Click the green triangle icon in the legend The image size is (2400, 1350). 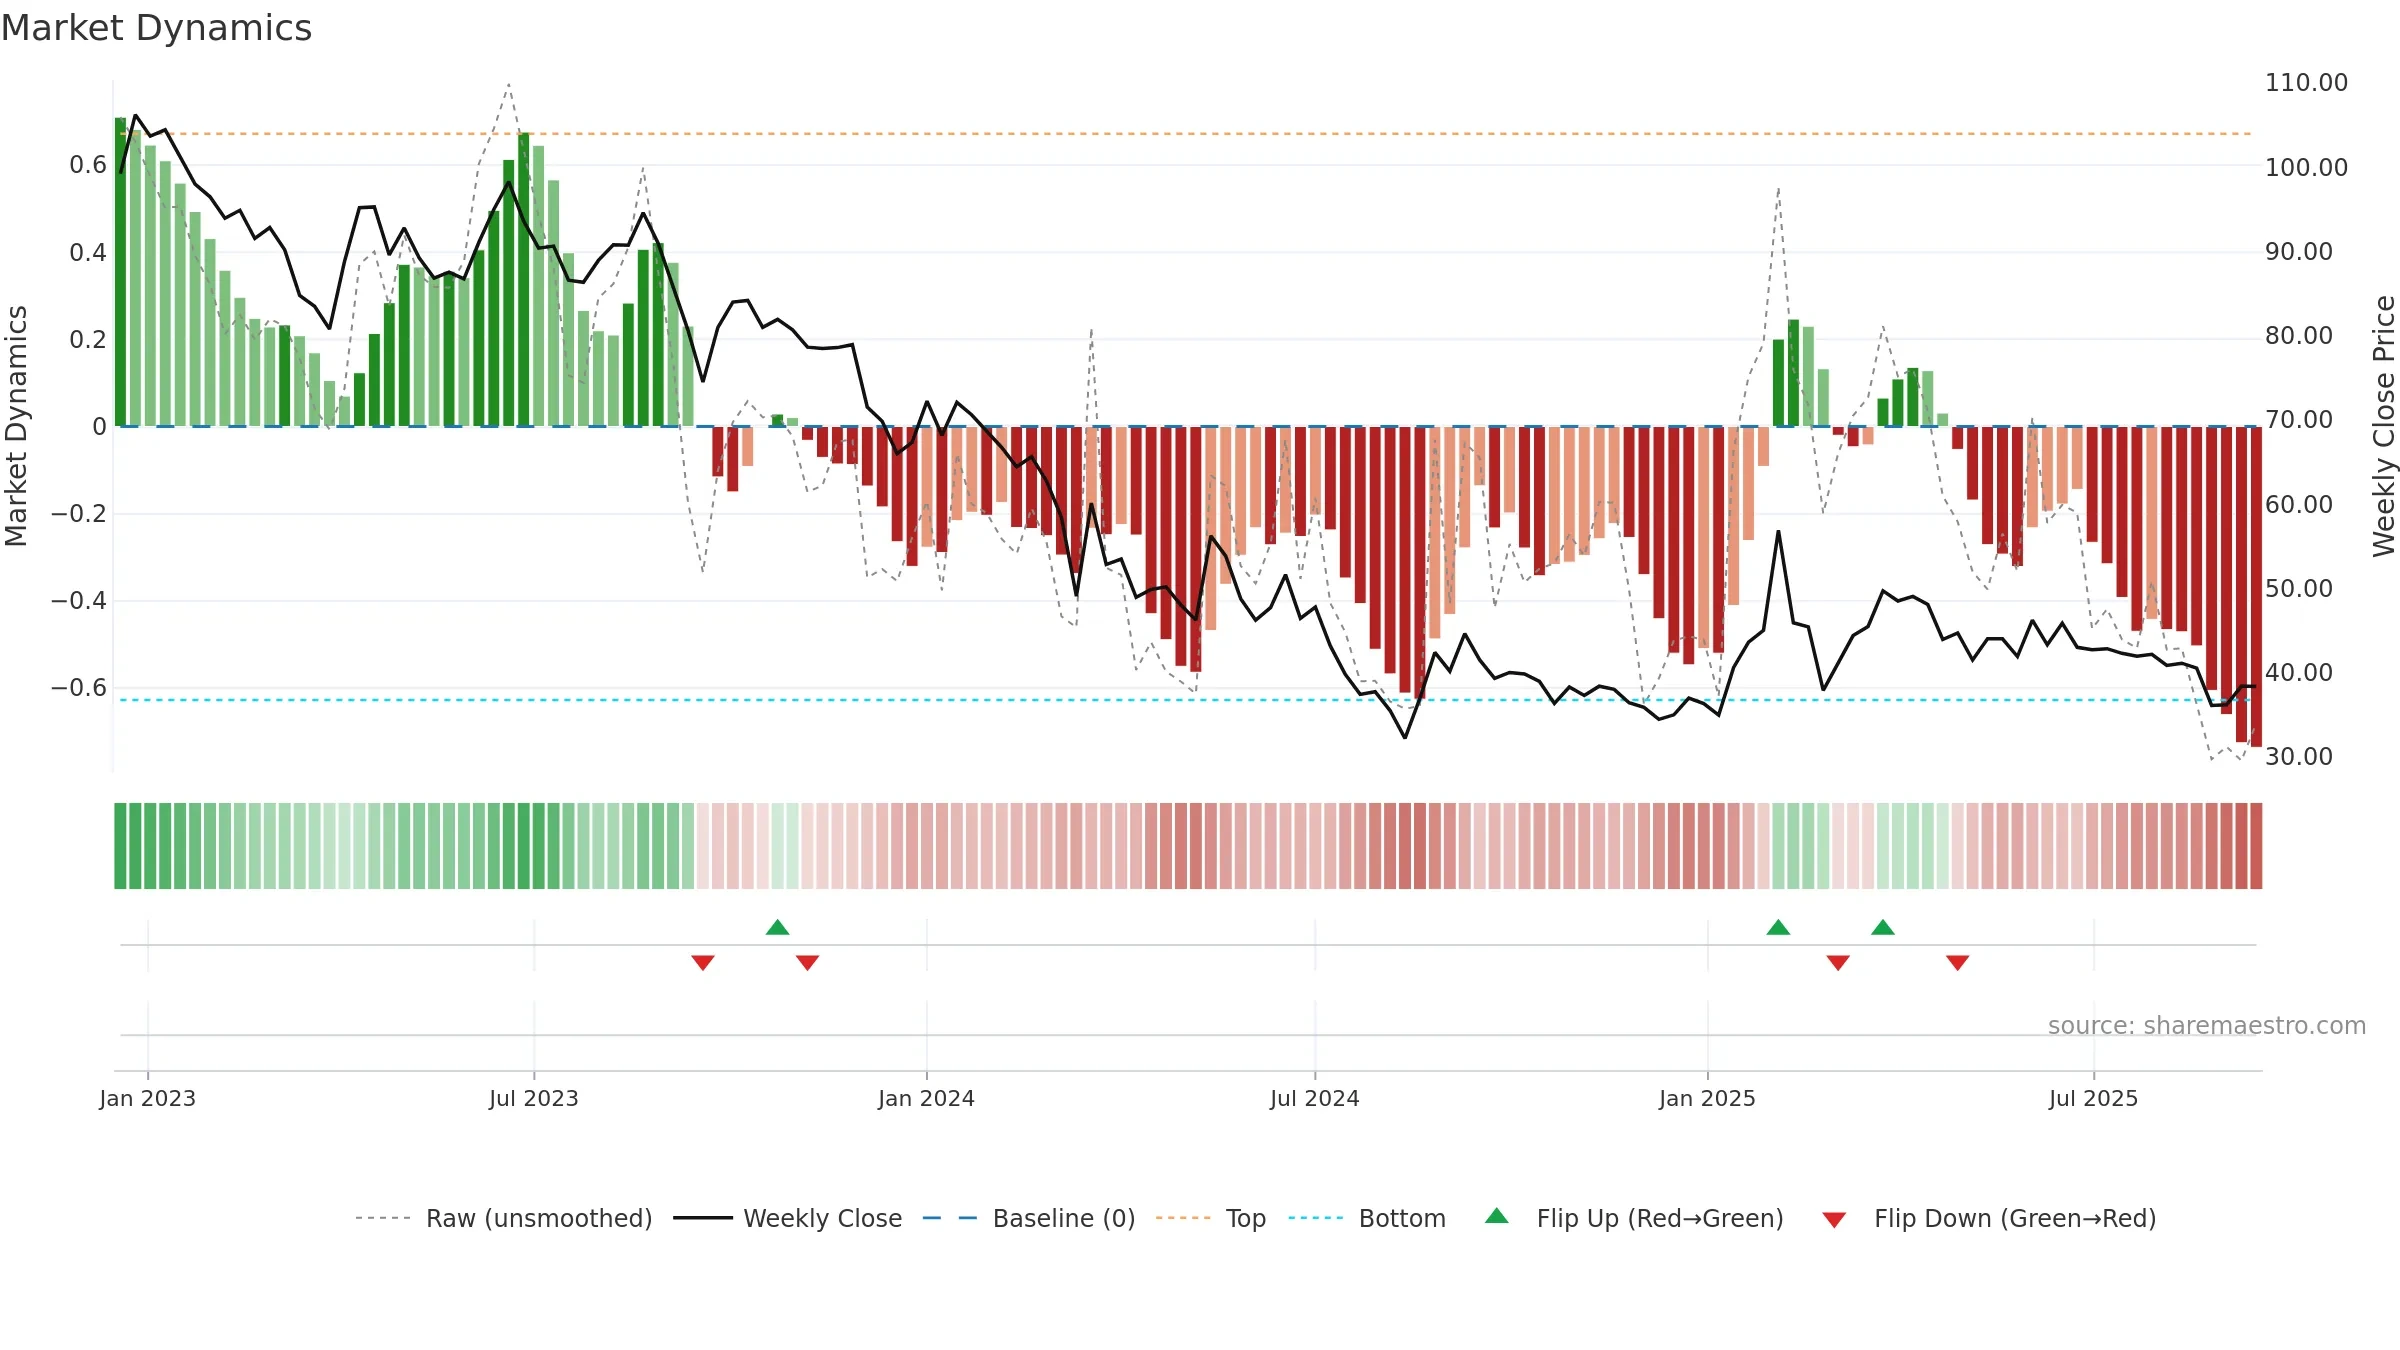click(1497, 1216)
